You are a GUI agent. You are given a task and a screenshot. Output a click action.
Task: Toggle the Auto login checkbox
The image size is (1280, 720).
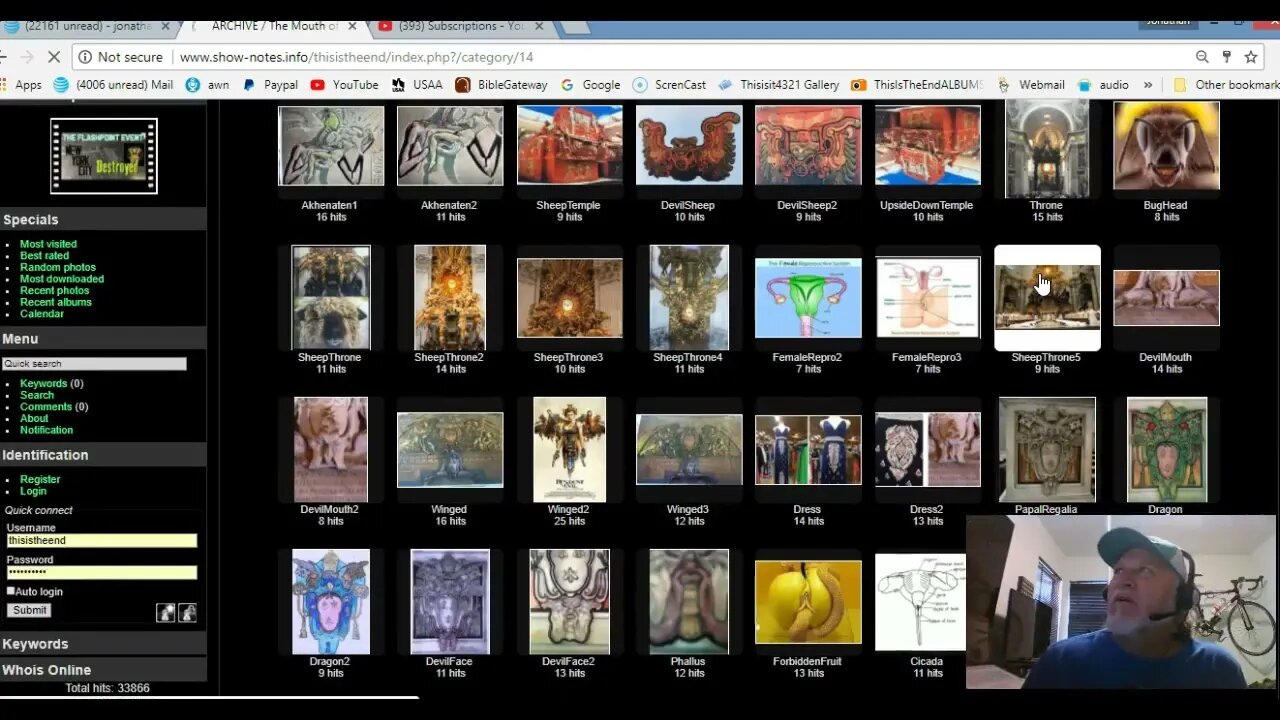tap(11, 591)
